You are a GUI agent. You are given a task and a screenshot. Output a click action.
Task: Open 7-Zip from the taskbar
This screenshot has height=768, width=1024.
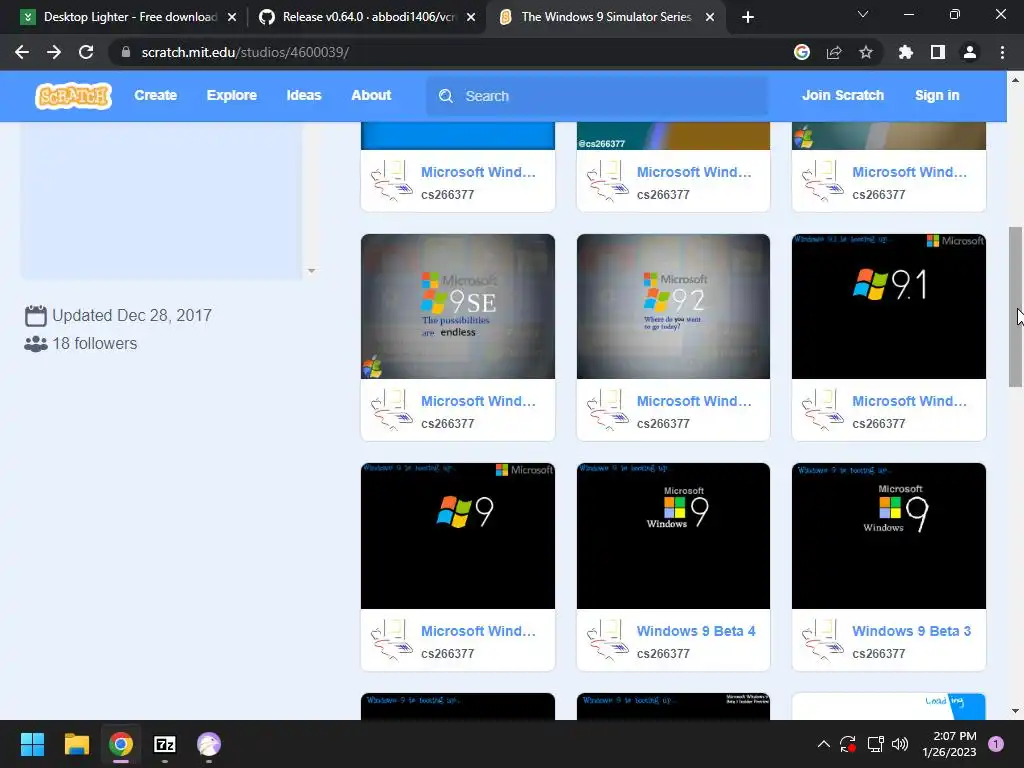coord(165,744)
